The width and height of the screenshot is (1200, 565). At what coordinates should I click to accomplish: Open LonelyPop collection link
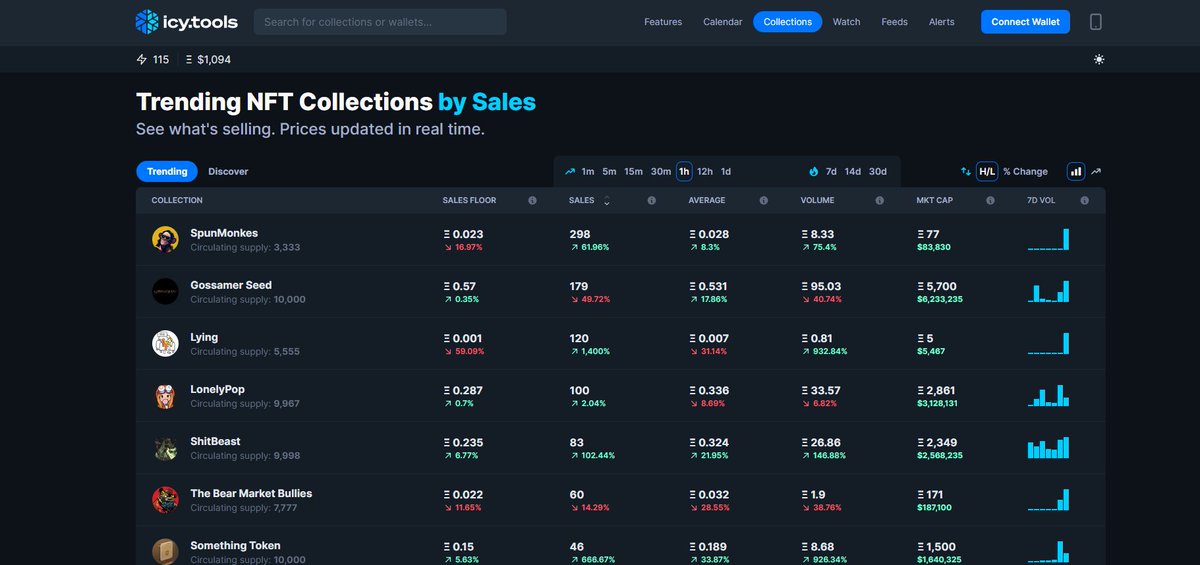tap(217, 389)
